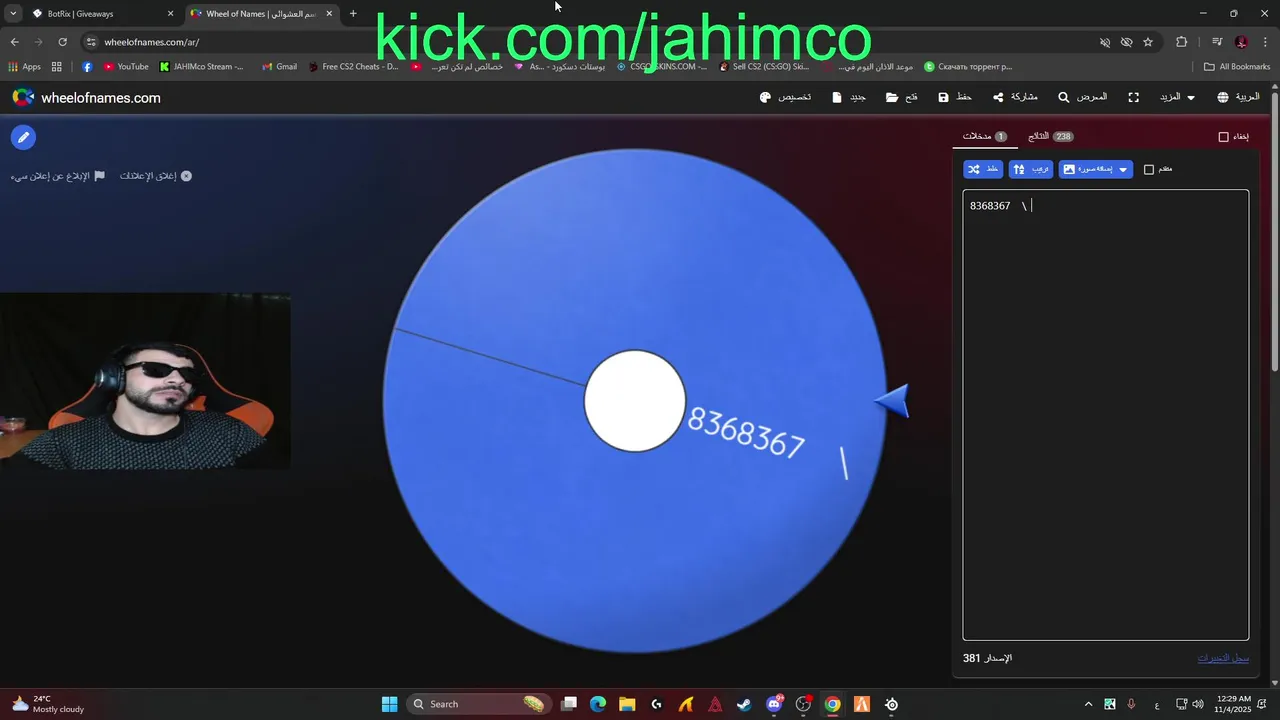Click the wheel center to spin

click(635, 400)
